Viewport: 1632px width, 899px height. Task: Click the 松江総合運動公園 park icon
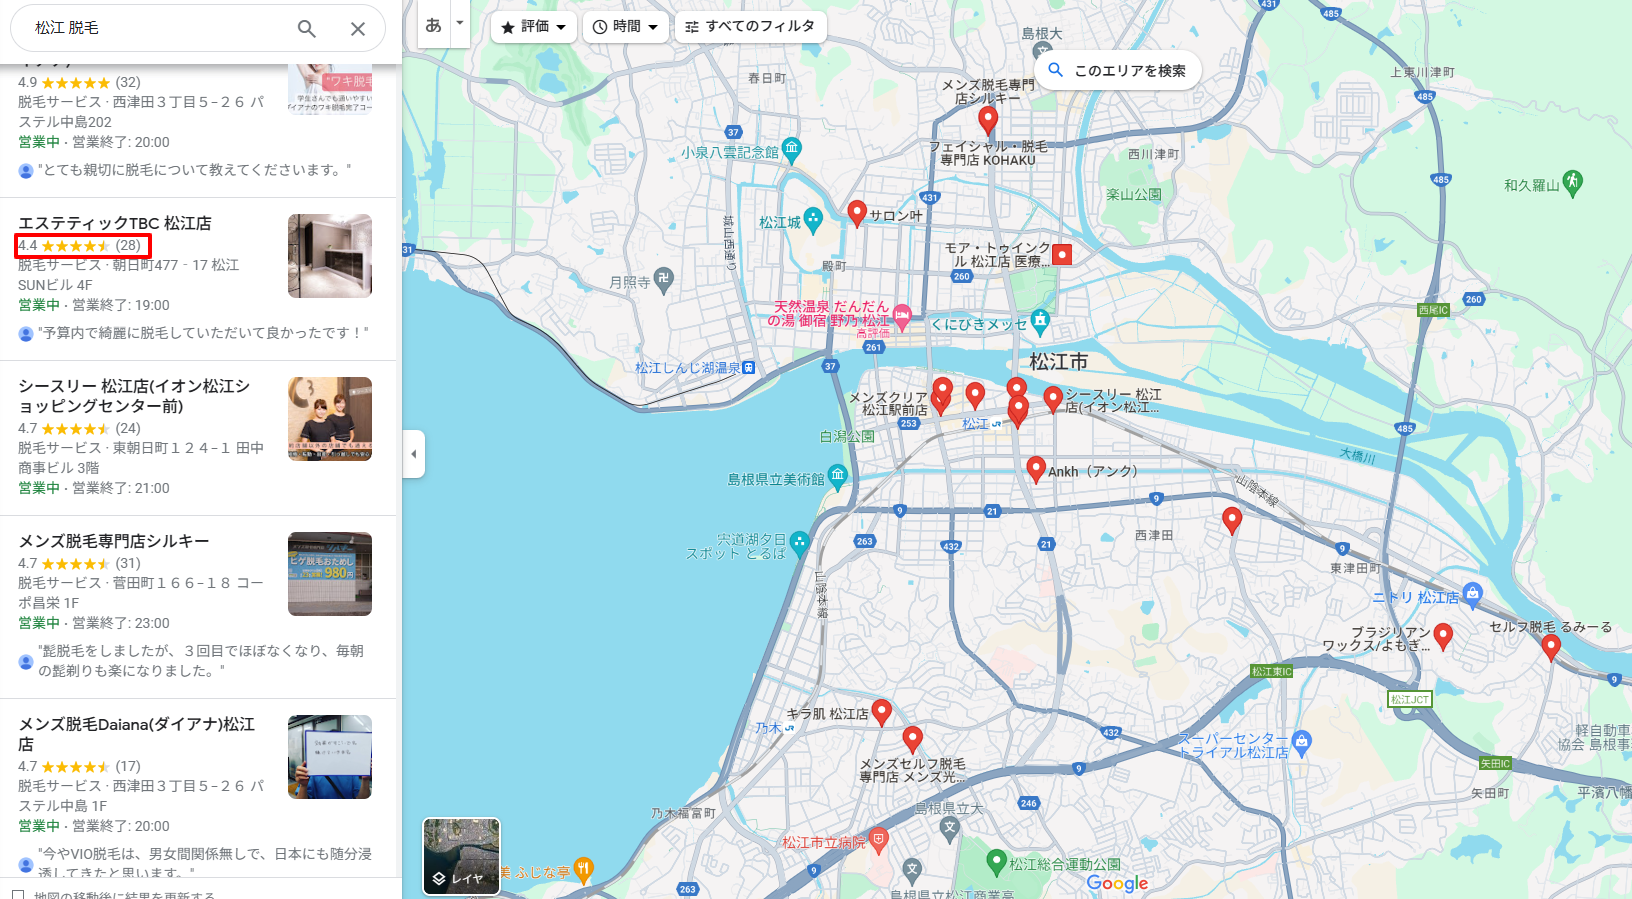coord(996,861)
